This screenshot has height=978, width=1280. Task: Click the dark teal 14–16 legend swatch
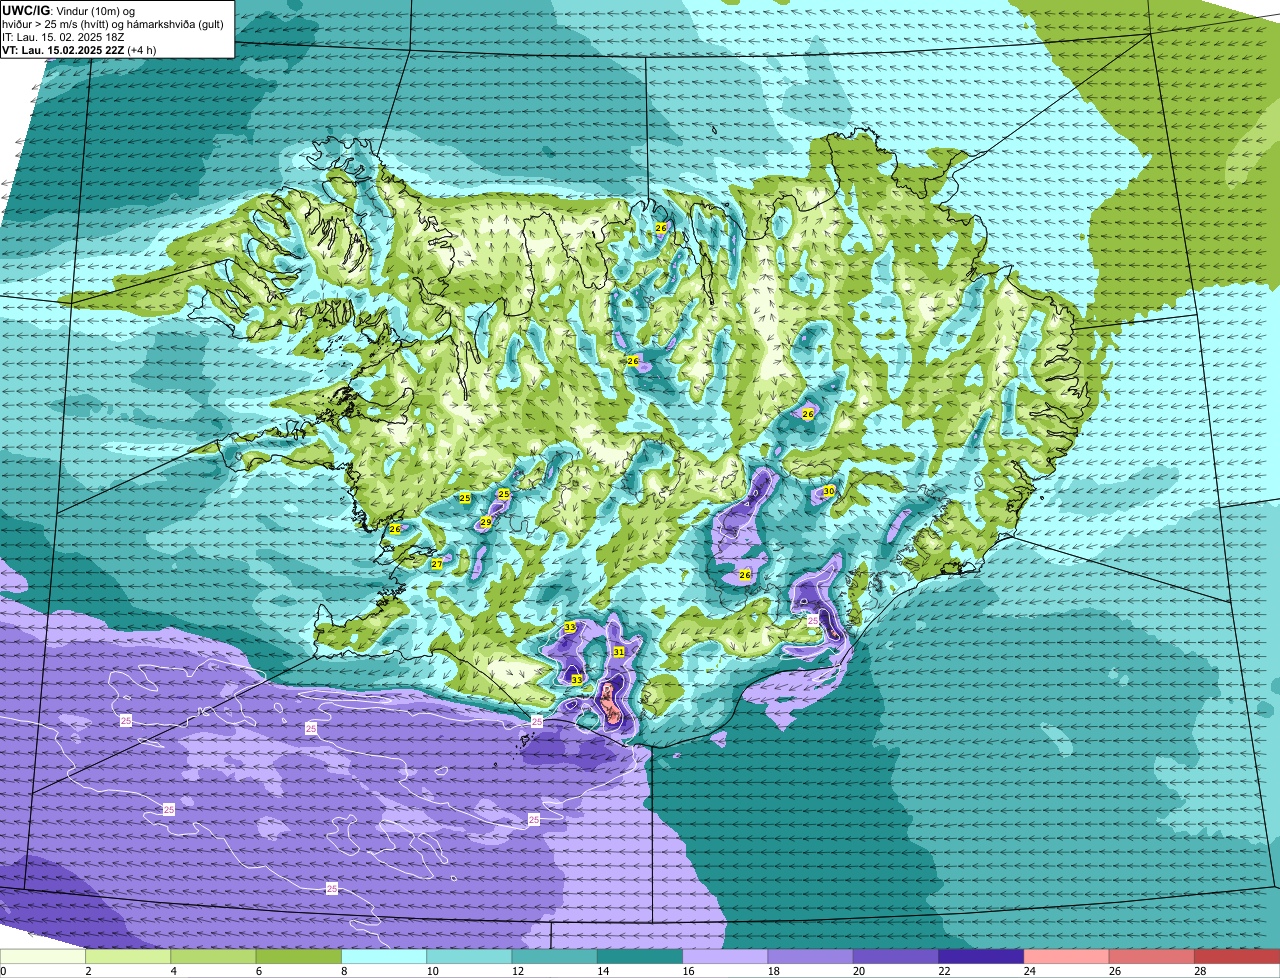pyautogui.click(x=640, y=956)
